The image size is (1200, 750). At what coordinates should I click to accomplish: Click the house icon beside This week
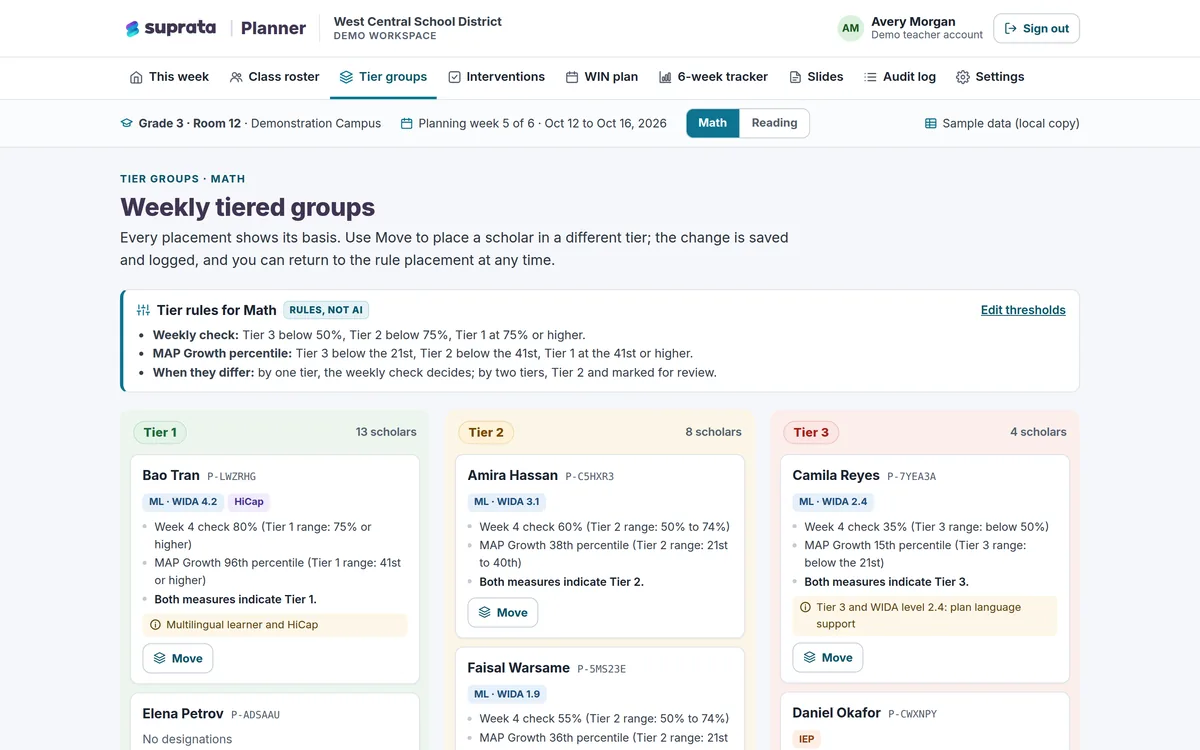click(x=136, y=77)
